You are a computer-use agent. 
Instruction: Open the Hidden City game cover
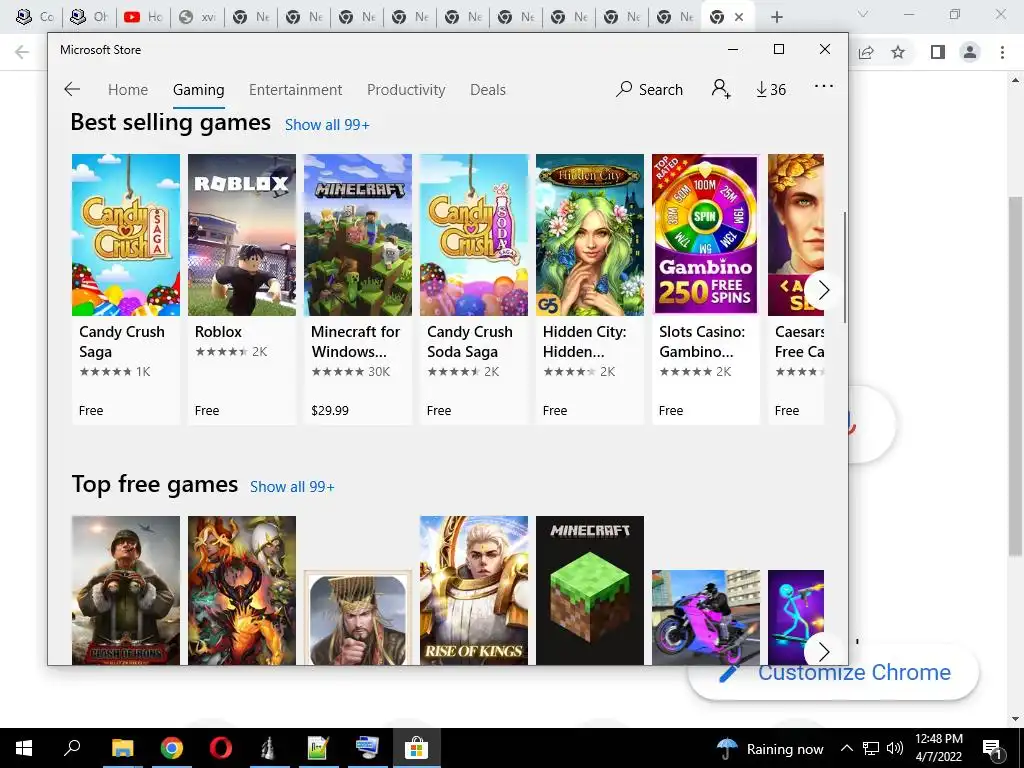click(590, 235)
